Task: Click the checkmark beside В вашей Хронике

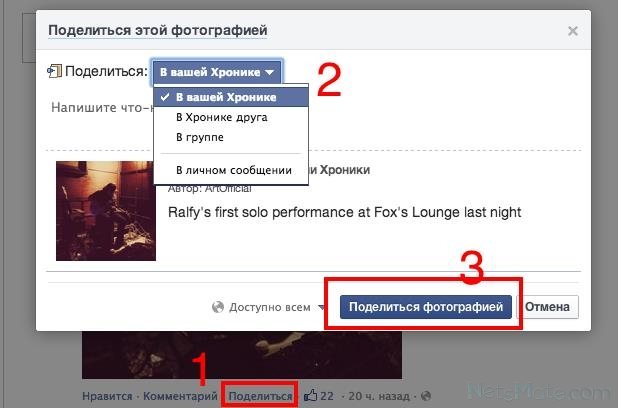Action: click(165, 97)
